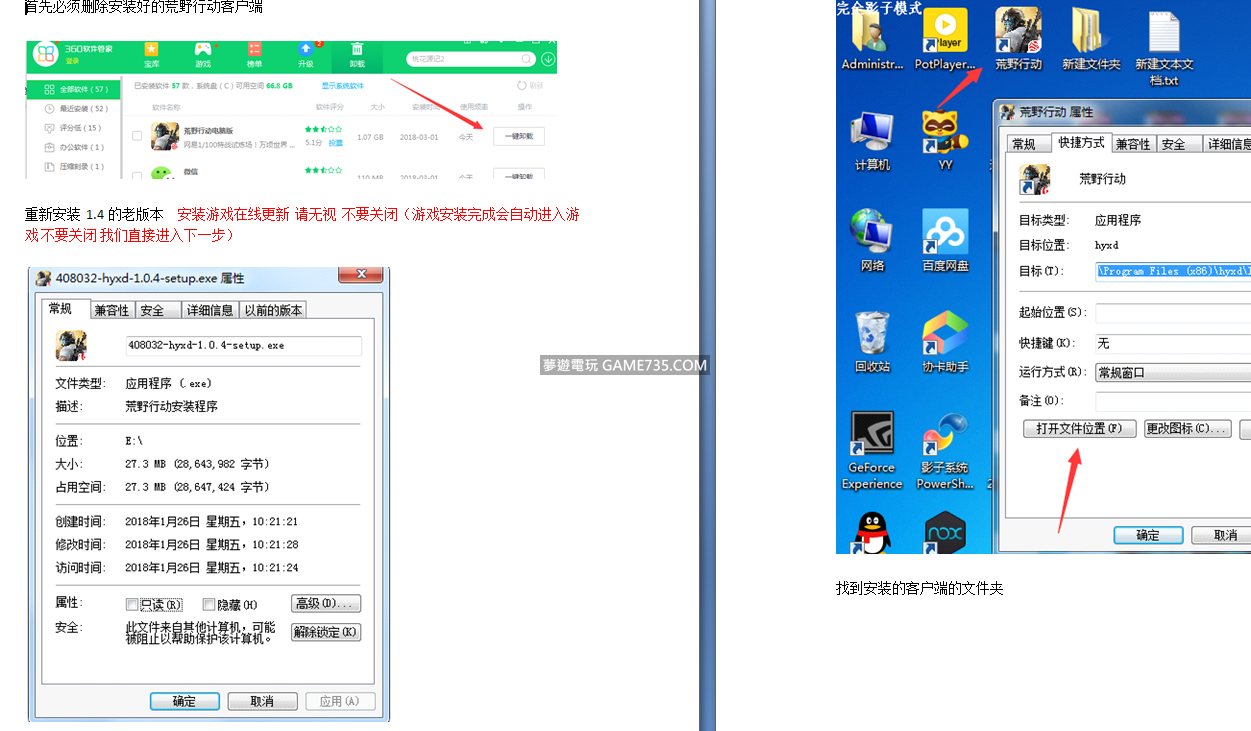Screen dimensions: 1251x731
Task: Click 确定 in 荒野行动 属性 dialog
Action: 1148,535
